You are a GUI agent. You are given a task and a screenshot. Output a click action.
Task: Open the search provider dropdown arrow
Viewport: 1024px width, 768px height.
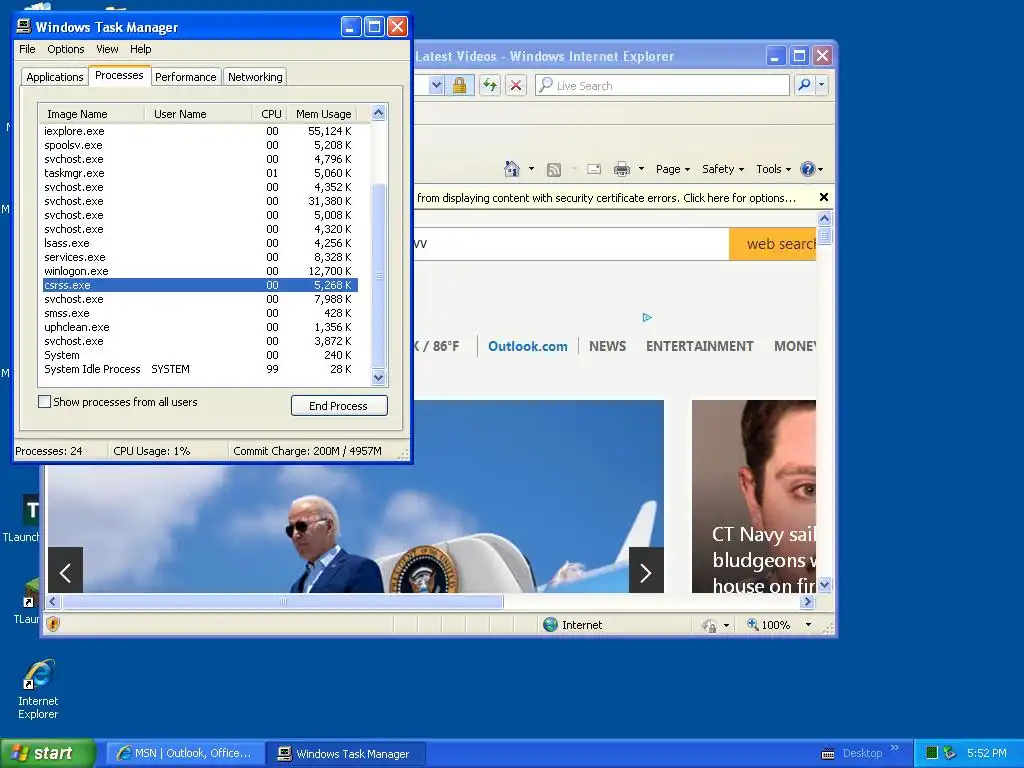point(822,85)
